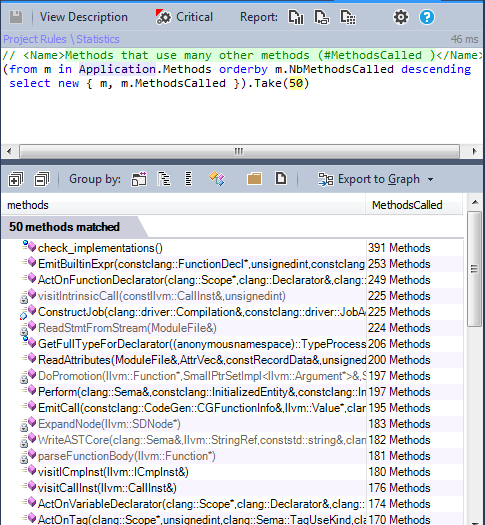Open query settings gear icon
The height and width of the screenshot is (525, 485).
click(401, 17)
